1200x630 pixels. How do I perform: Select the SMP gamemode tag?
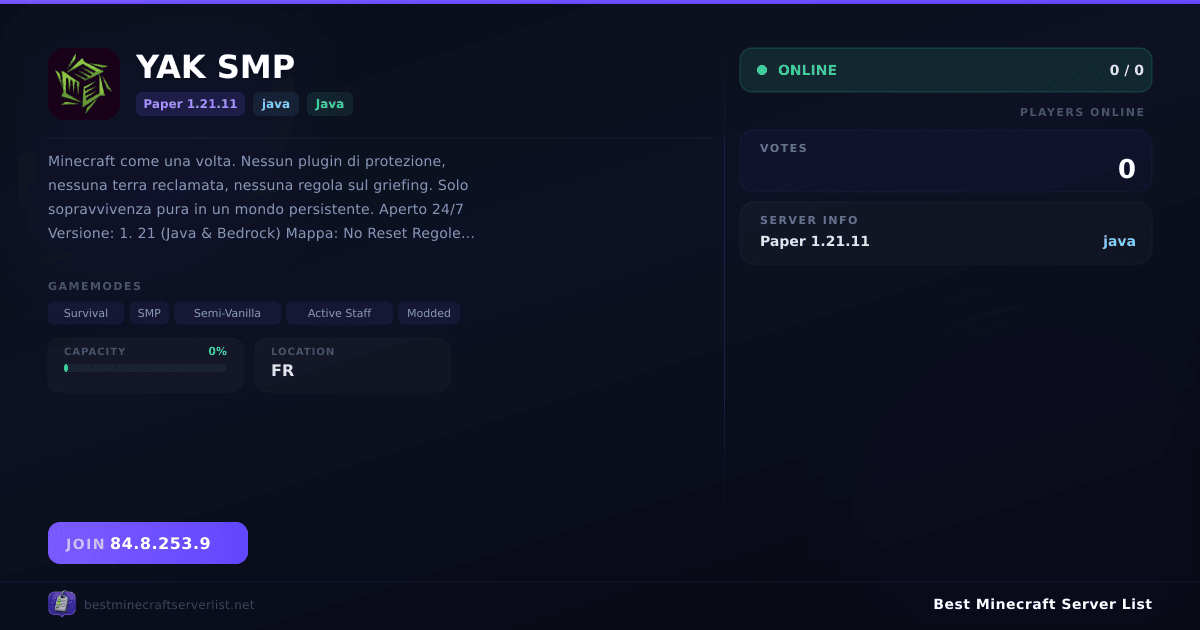pos(149,313)
